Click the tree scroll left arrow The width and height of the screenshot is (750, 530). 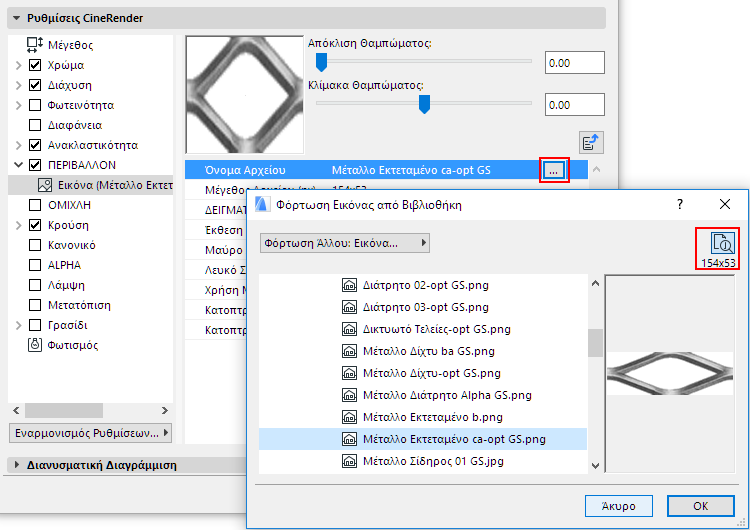[x=16, y=410]
